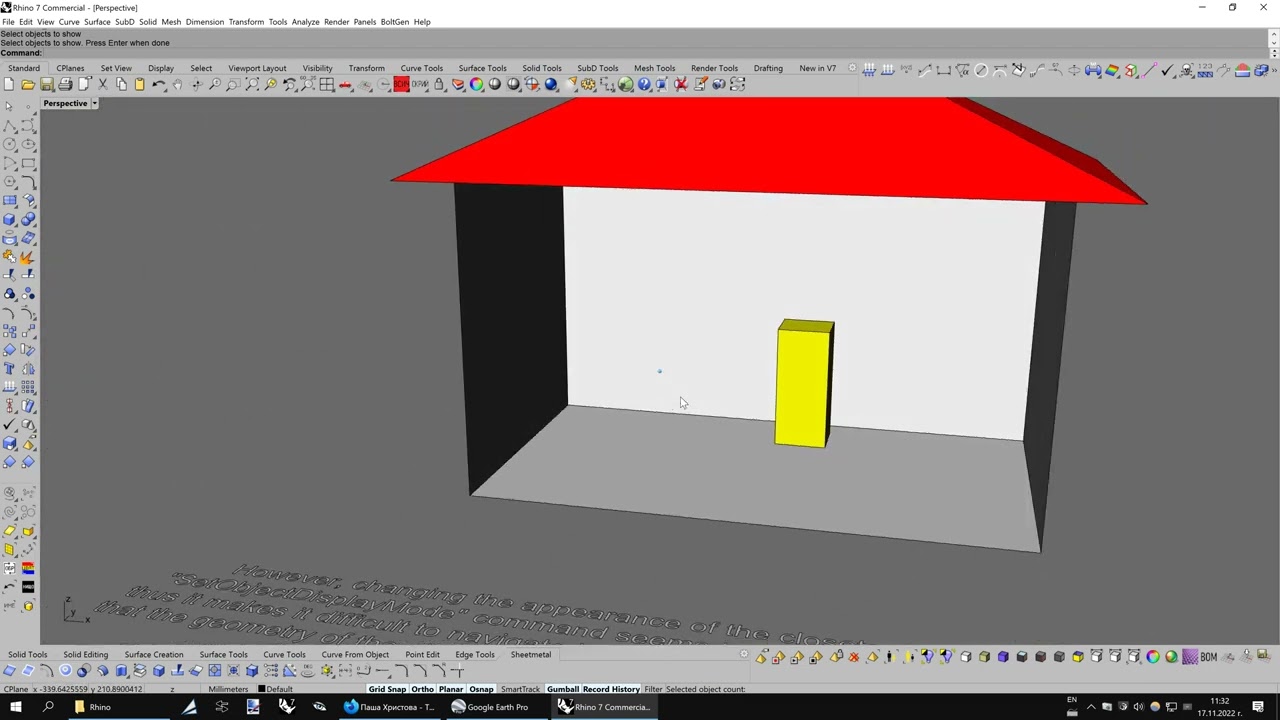1280x720 pixels.
Task: Click the Undo arrow icon
Action: [159, 85]
